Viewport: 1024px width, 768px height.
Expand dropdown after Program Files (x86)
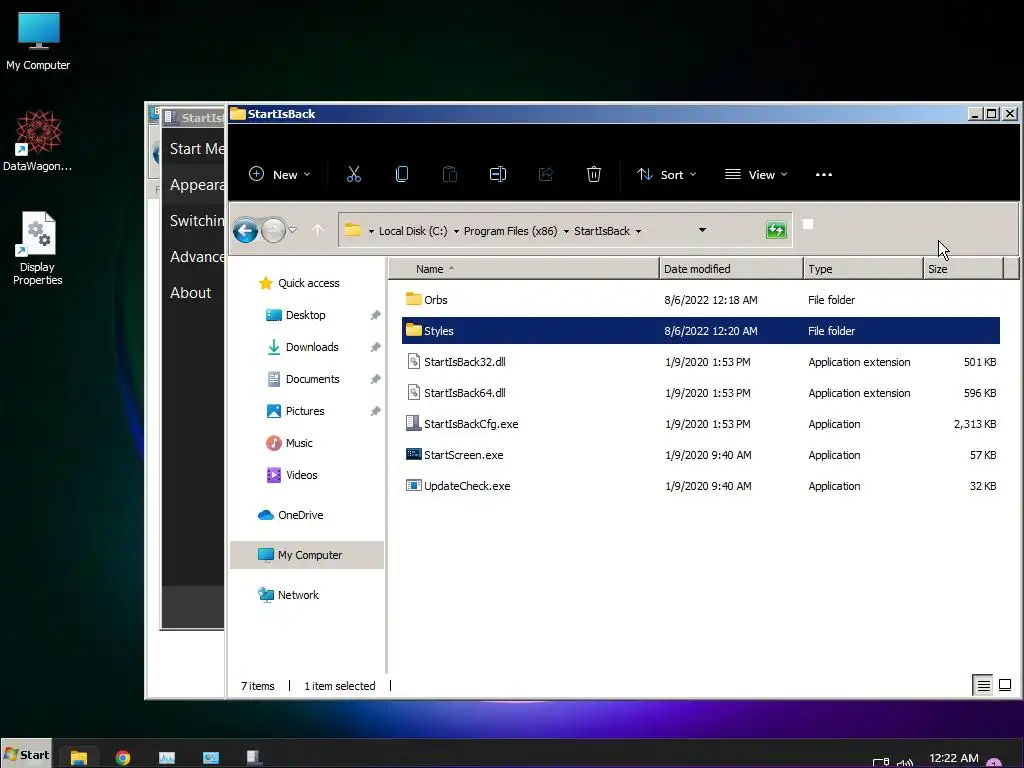click(566, 231)
